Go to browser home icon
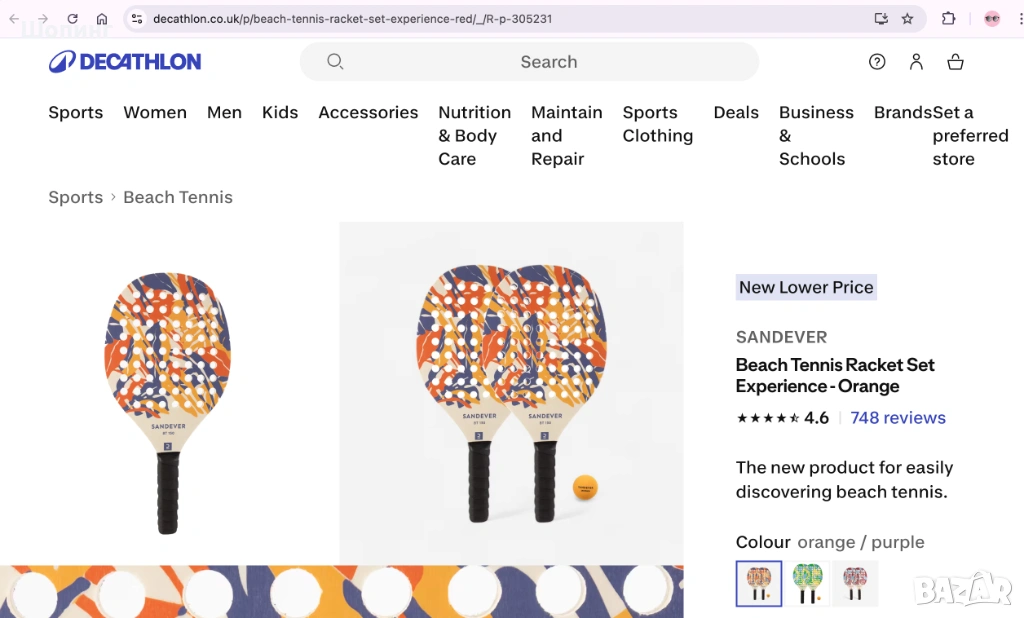1024x618 pixels. click(102, 19)
